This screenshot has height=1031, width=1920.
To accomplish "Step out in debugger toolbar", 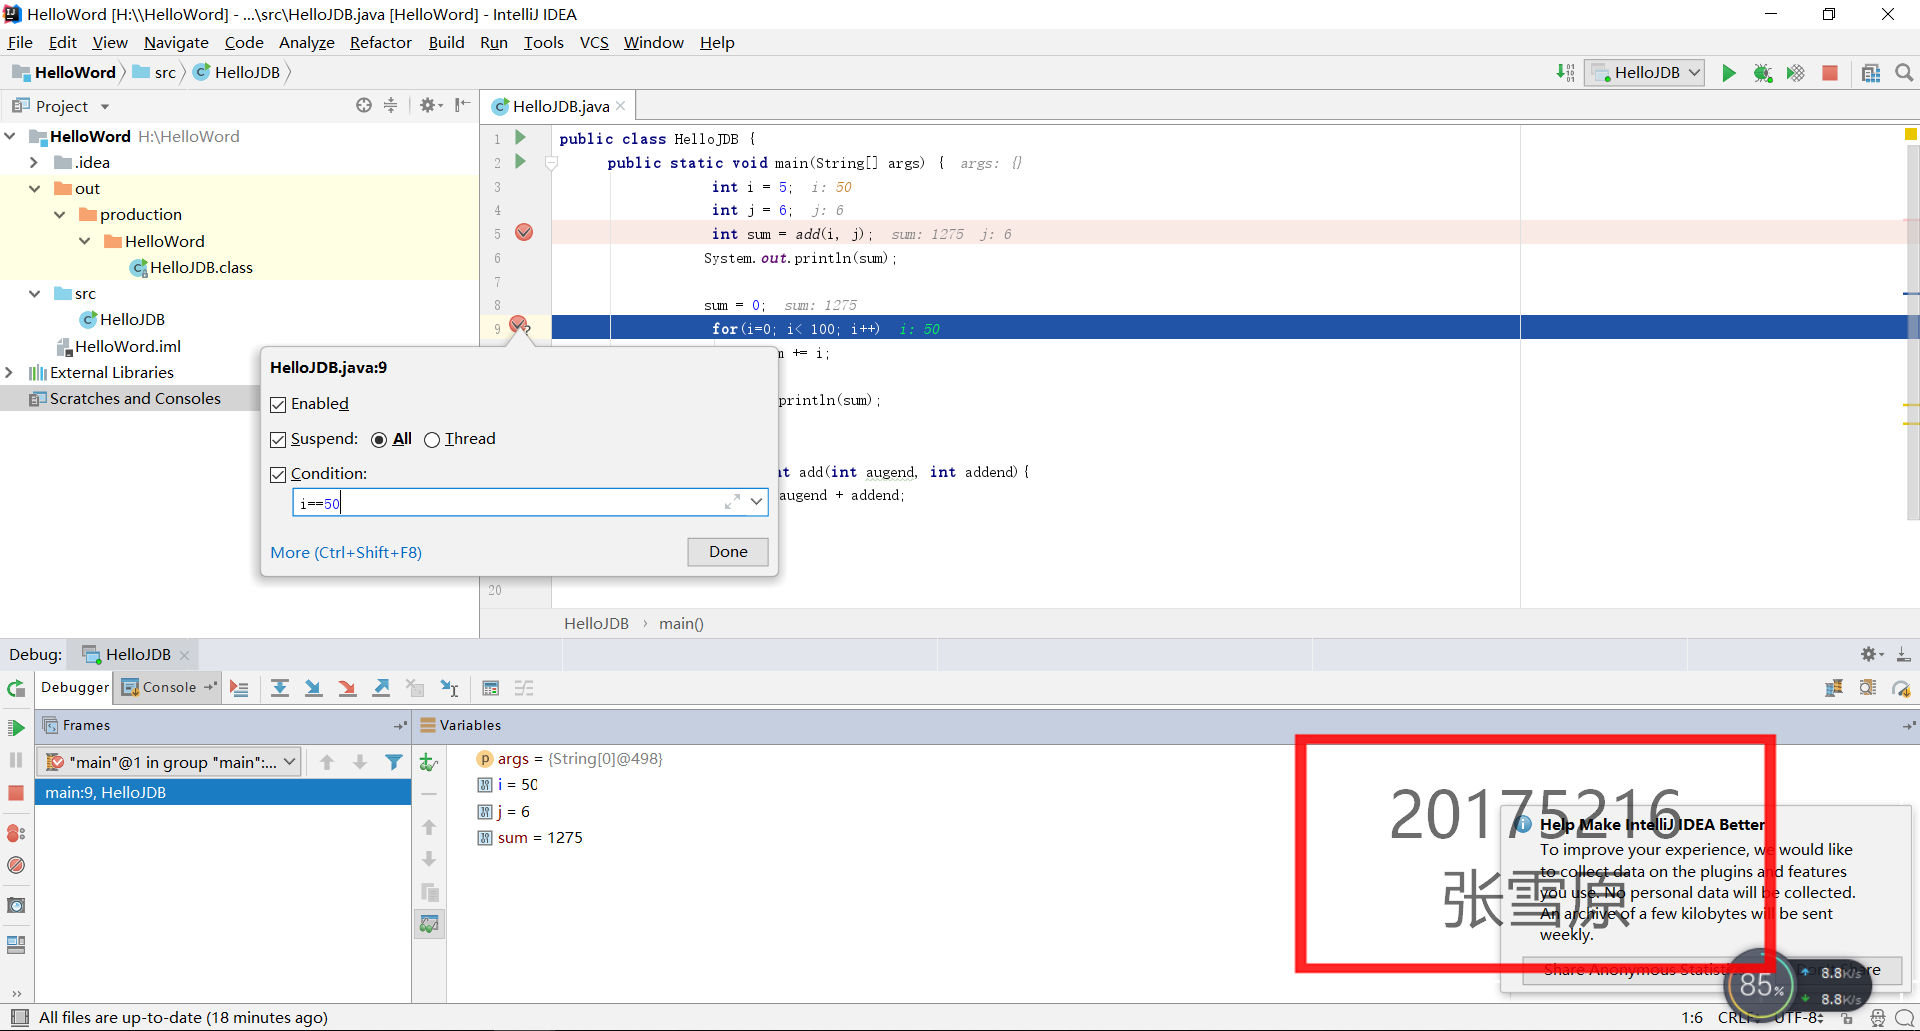I will [x=381, y=688].
